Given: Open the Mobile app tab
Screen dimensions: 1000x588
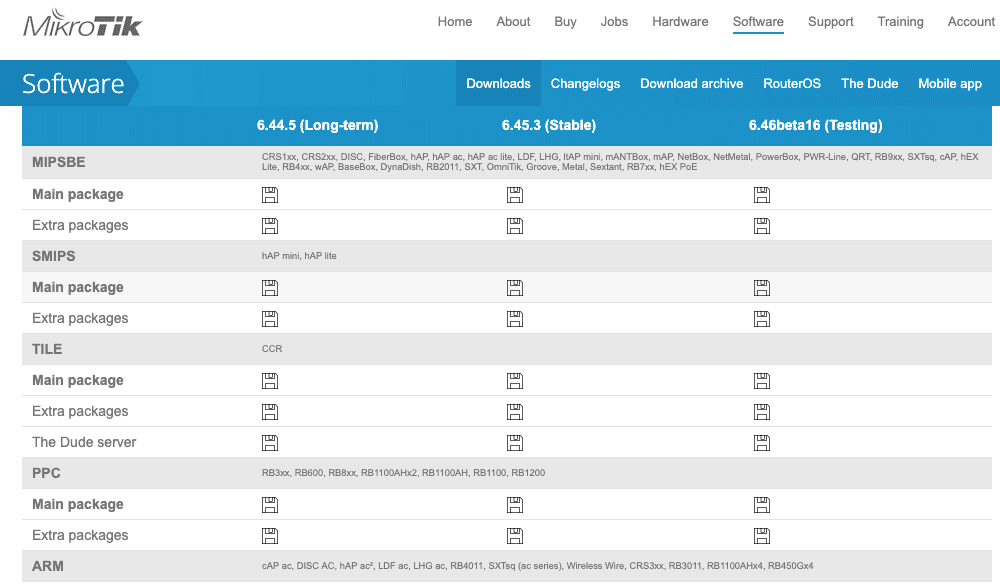Looking at the screenshot, I should (950, 84).
